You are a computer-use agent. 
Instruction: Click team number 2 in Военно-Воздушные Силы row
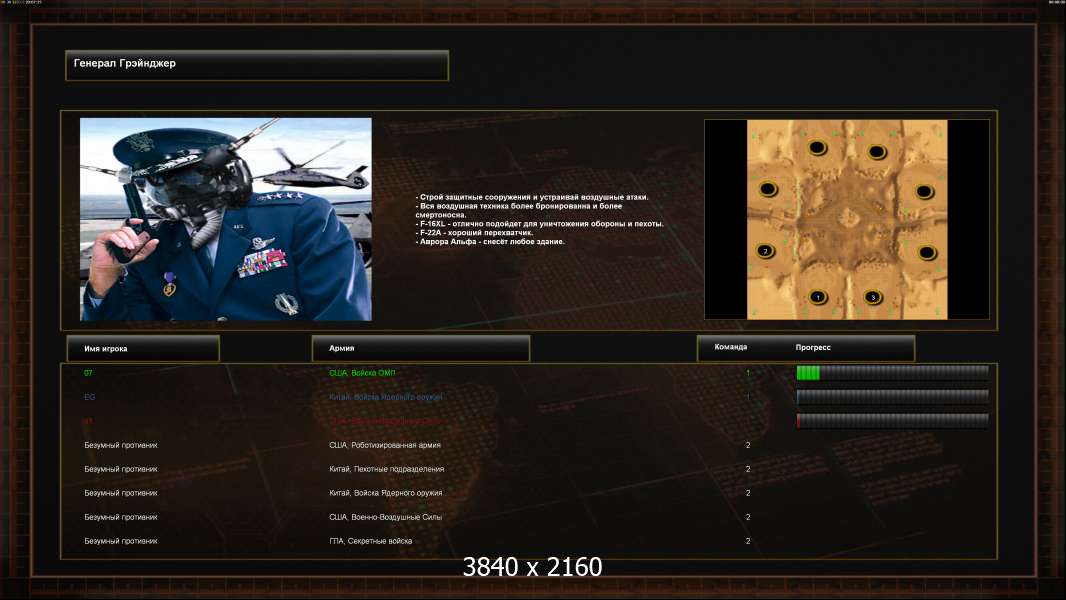748,517
